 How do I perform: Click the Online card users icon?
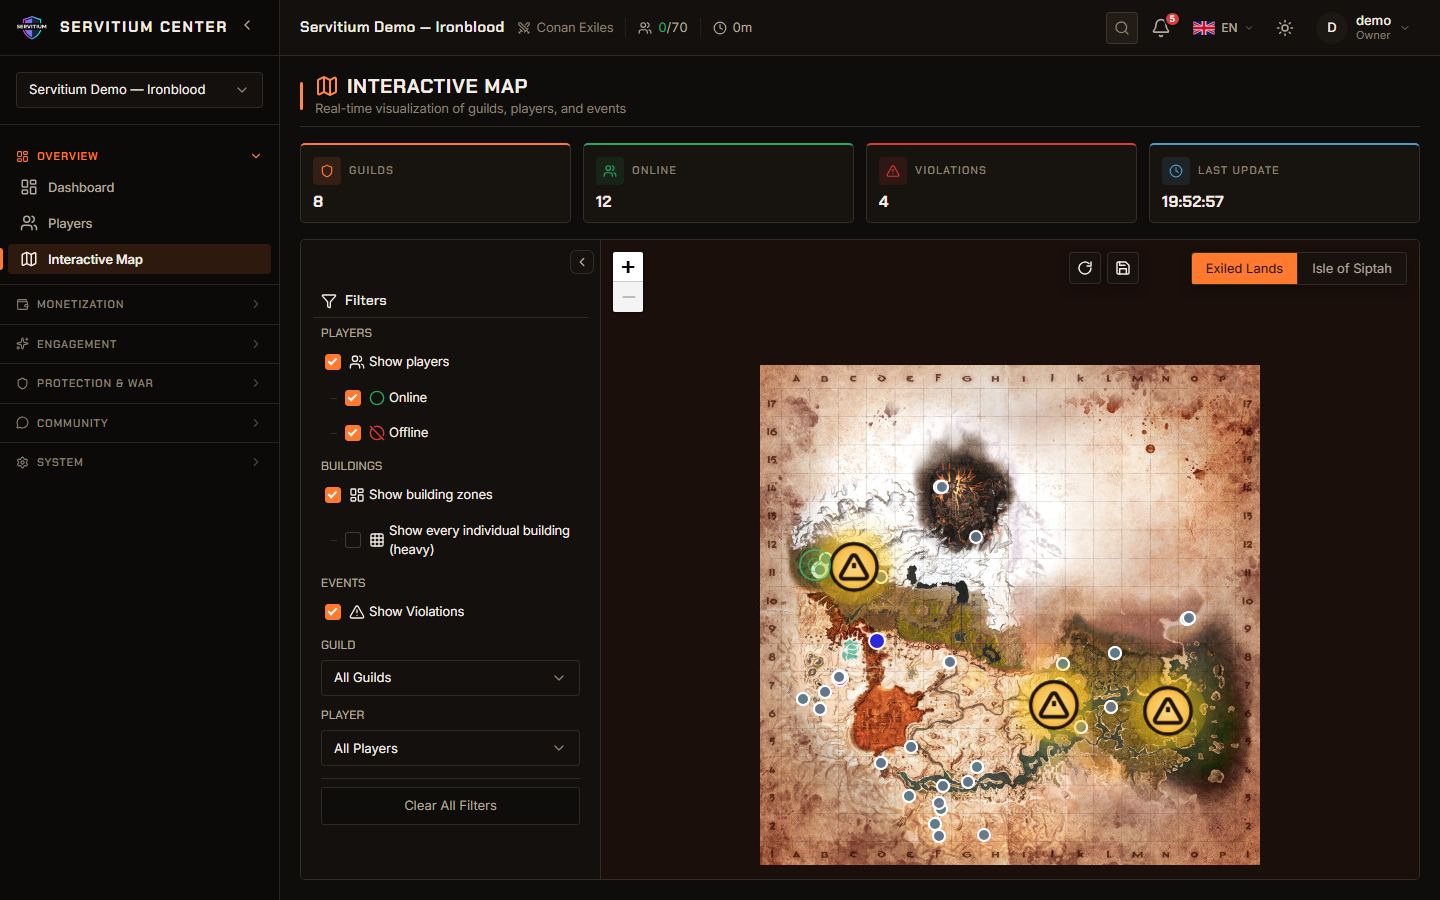pyautogui.click(x=609, y=171)
